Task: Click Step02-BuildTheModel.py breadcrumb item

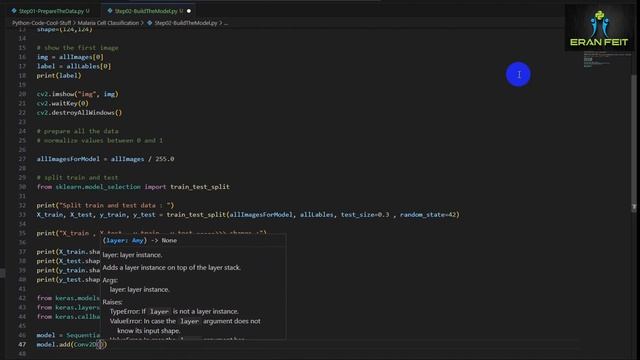Action: [x=186, y=23]
